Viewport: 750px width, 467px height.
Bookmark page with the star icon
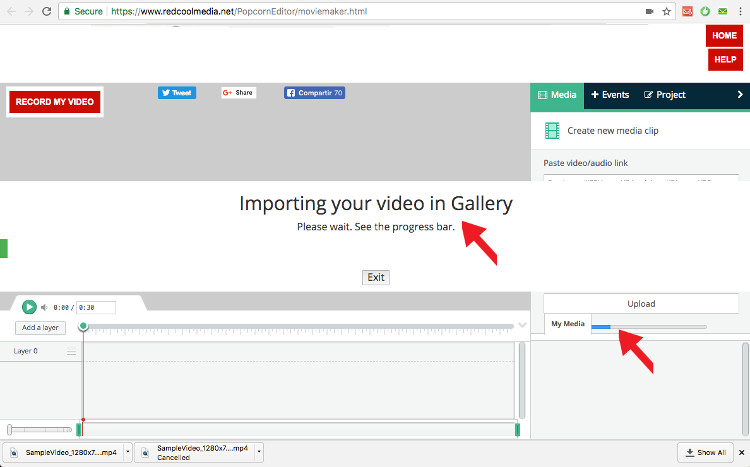[x=666, y=11]
